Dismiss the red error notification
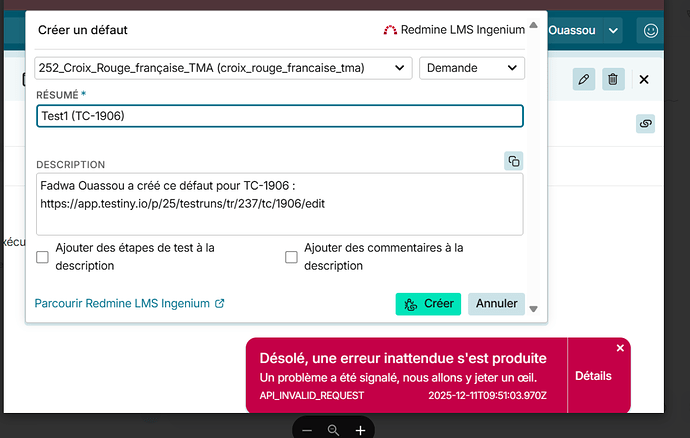 click(x=620, y=348)
